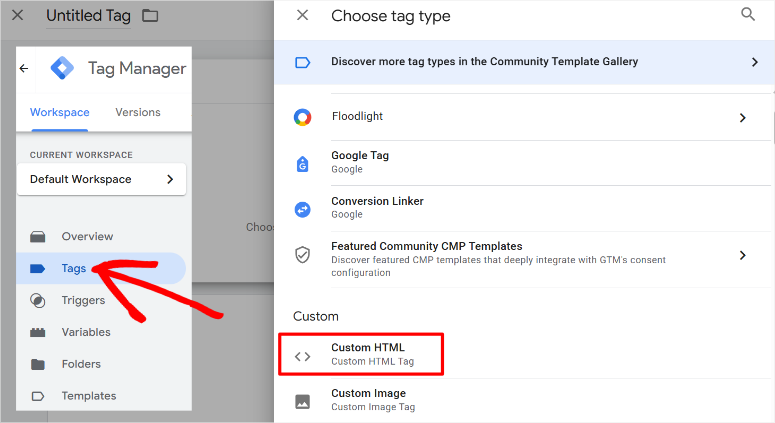Click the Custom Image icon
The width and height of the screenshot is (775, 423).
(302, 401)
